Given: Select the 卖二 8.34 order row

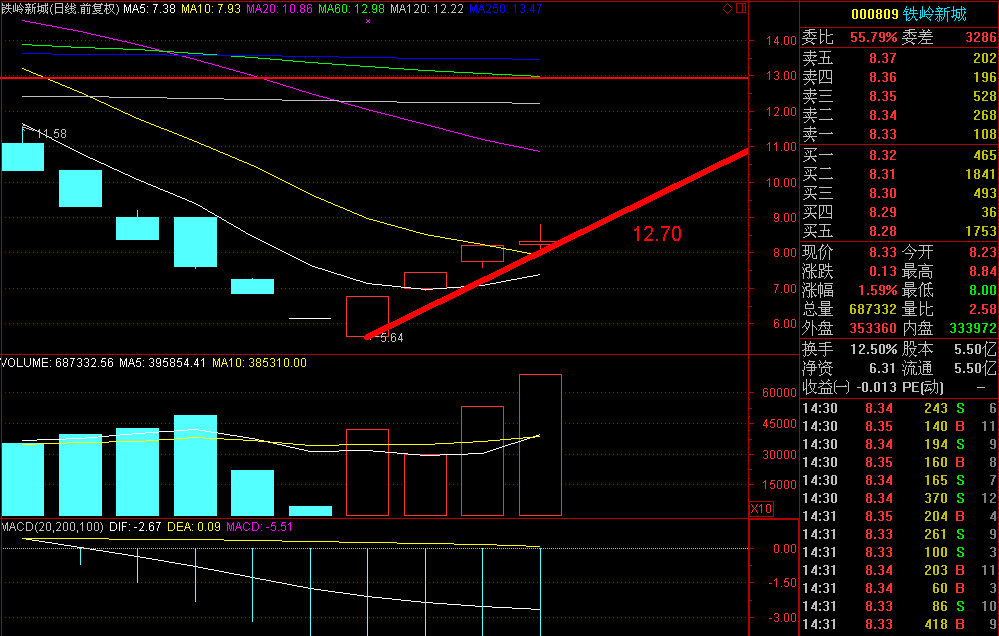Looking at the screenshot, I should pos(899,115).
